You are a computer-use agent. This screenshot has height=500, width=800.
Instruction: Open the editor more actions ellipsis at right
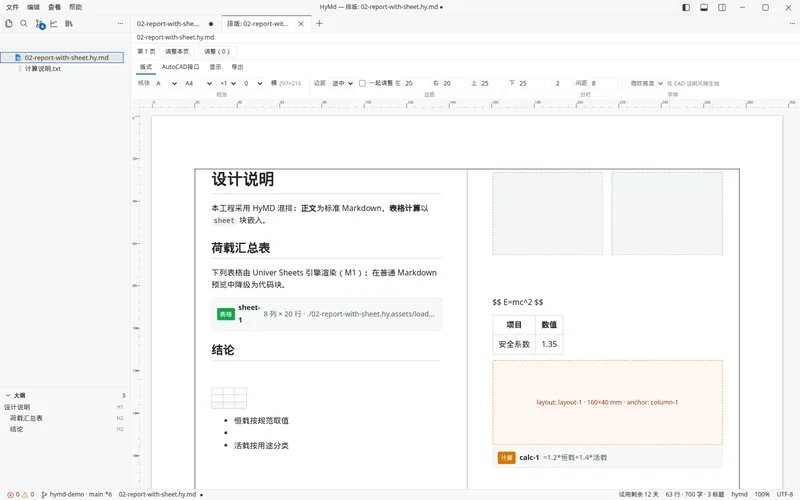(x=792, y=23)
